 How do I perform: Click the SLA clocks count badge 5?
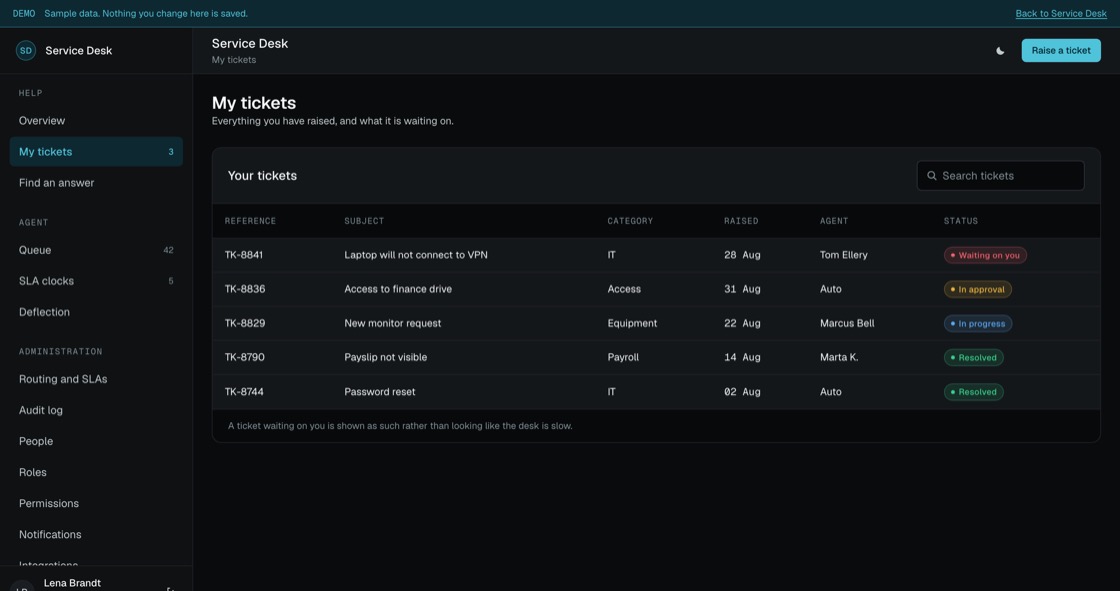click(171, 281)
